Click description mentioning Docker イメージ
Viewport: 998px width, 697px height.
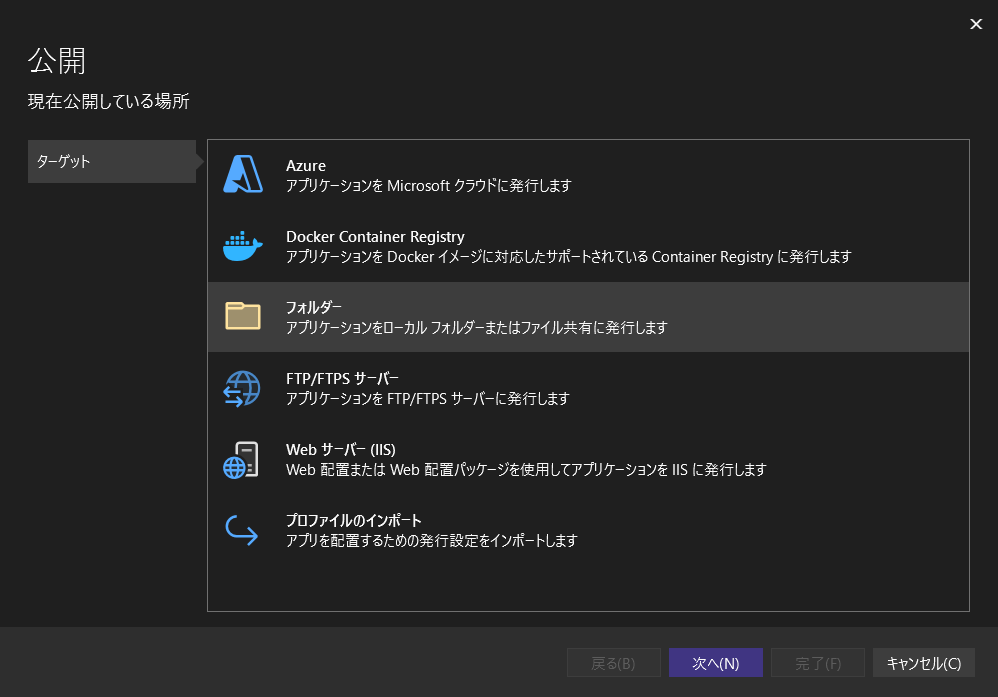point(568,257)
